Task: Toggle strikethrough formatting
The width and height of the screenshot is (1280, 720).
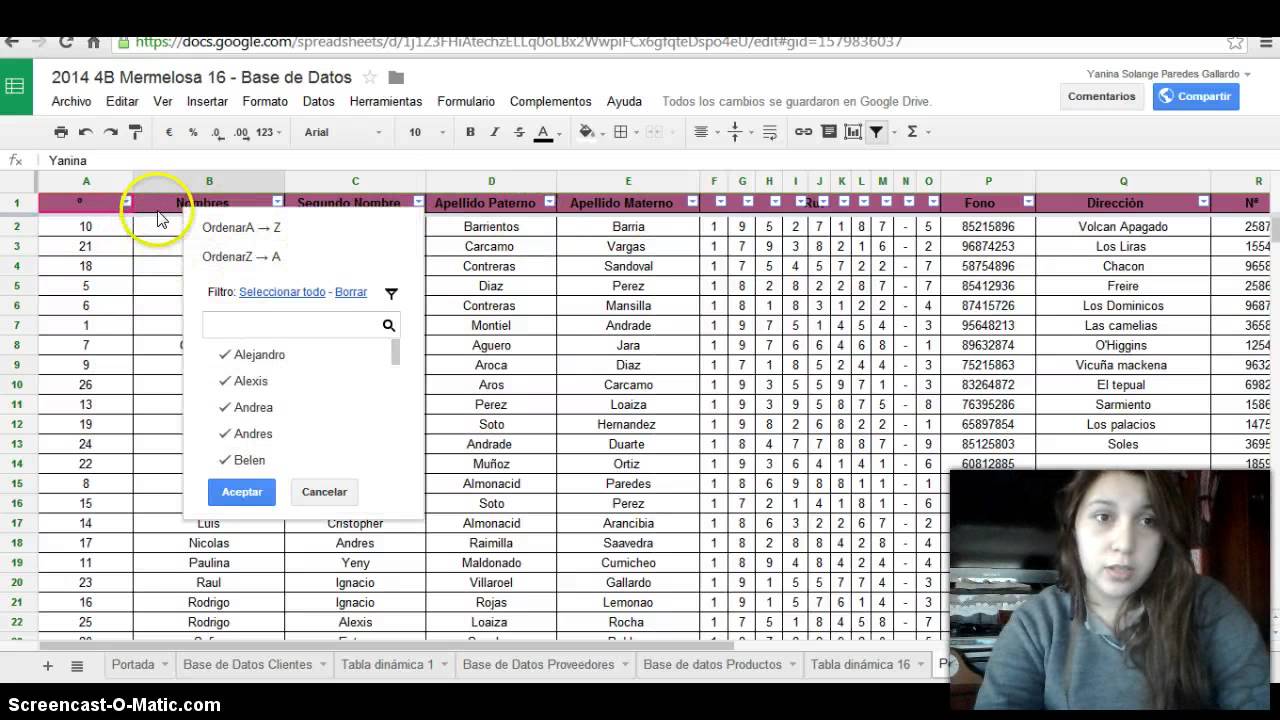Action: (519, 132)
